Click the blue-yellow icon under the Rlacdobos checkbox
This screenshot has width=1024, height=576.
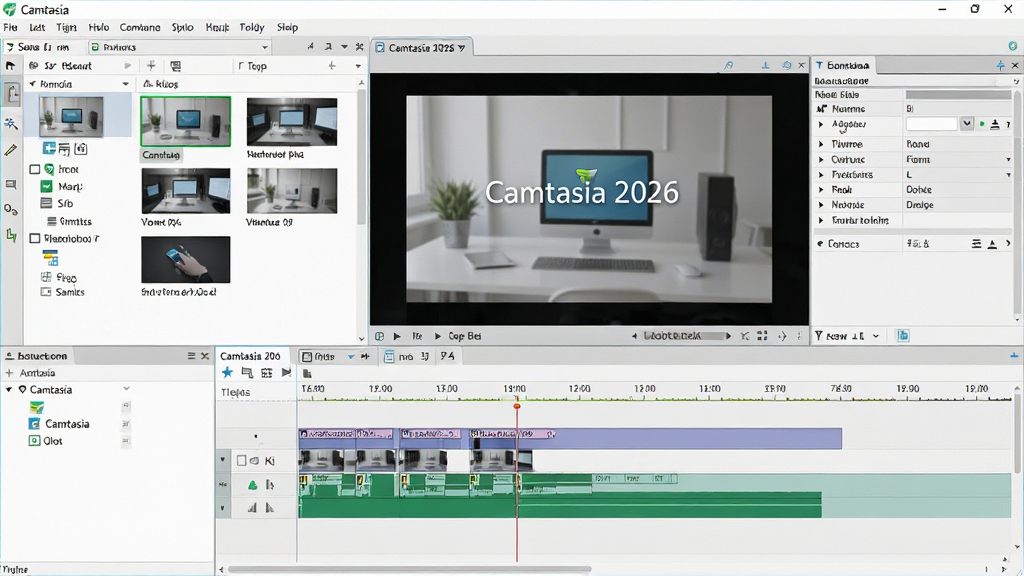click(x=50, y=257)
